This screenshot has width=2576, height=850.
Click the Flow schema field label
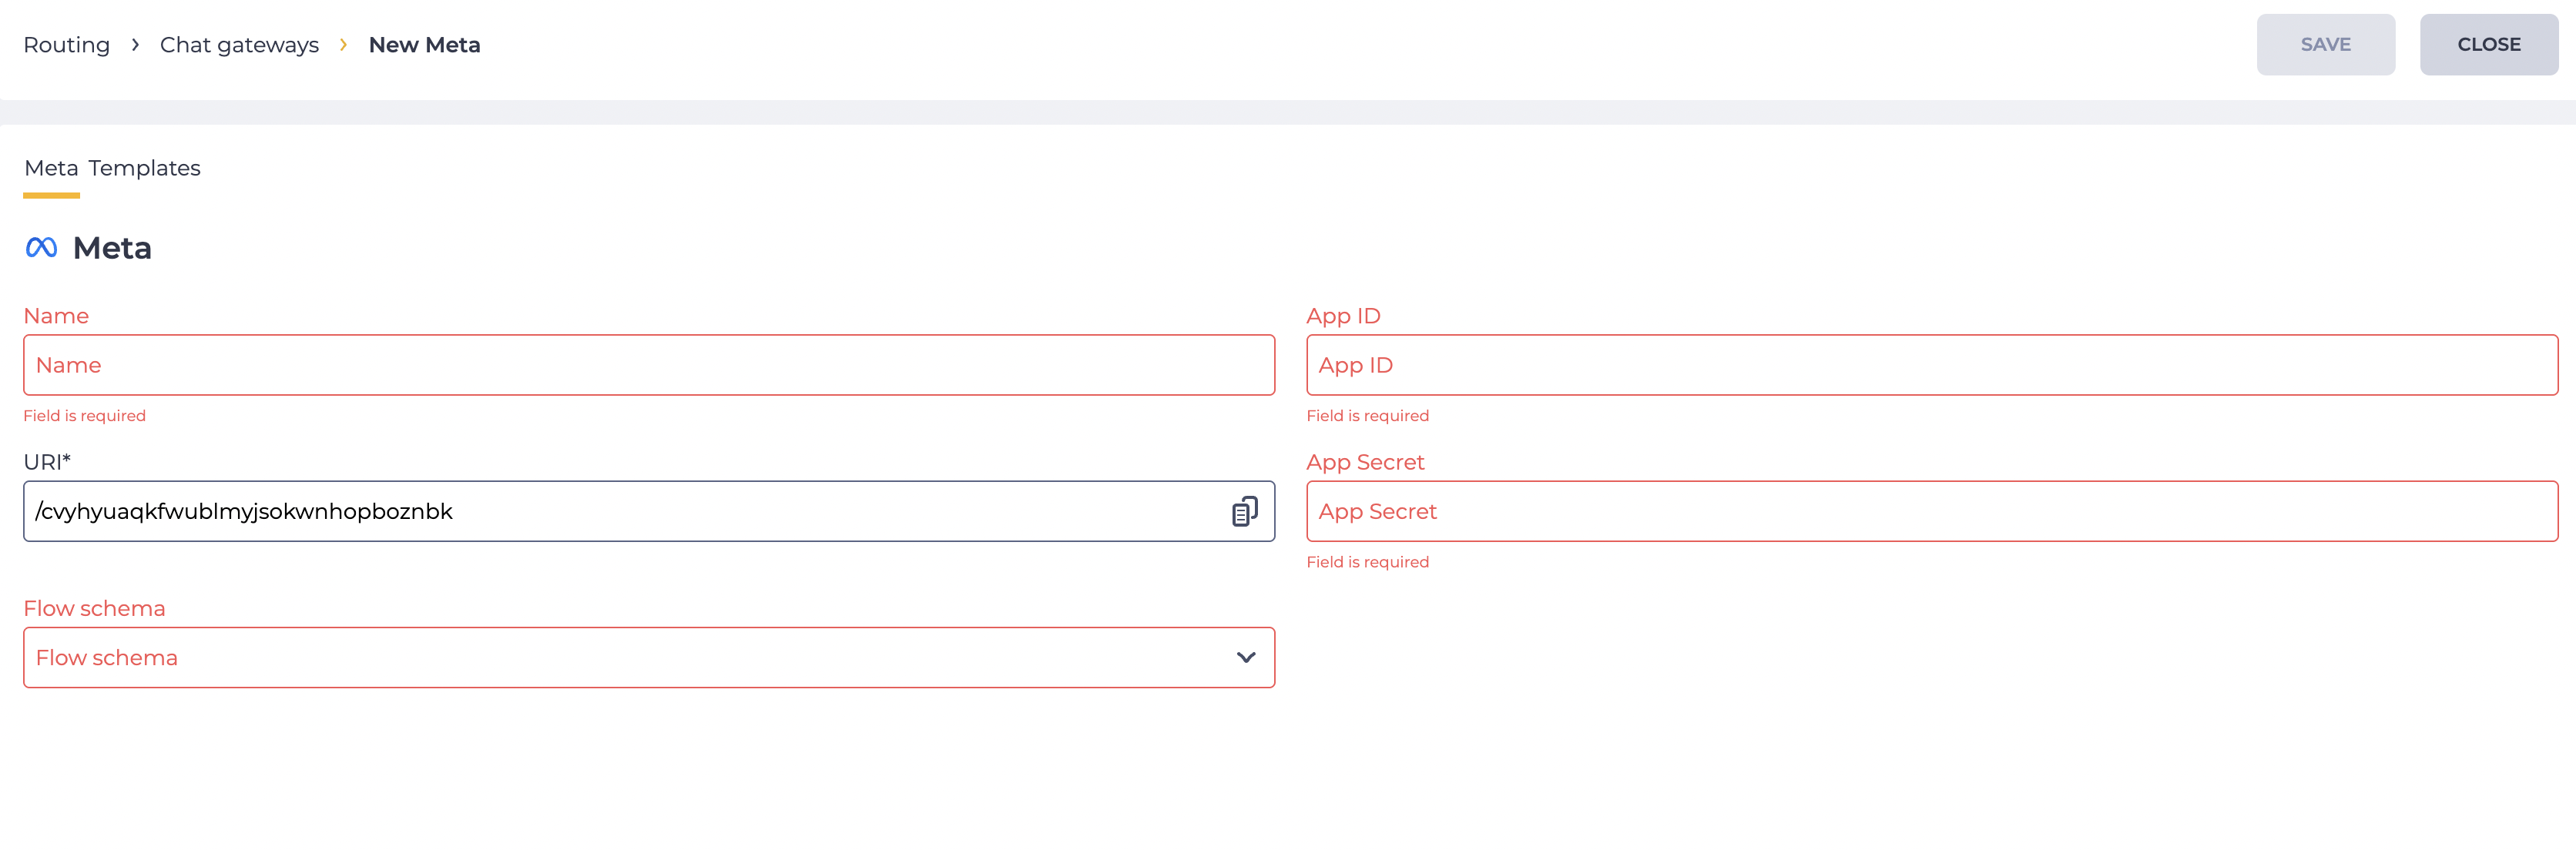pos(94,608)
